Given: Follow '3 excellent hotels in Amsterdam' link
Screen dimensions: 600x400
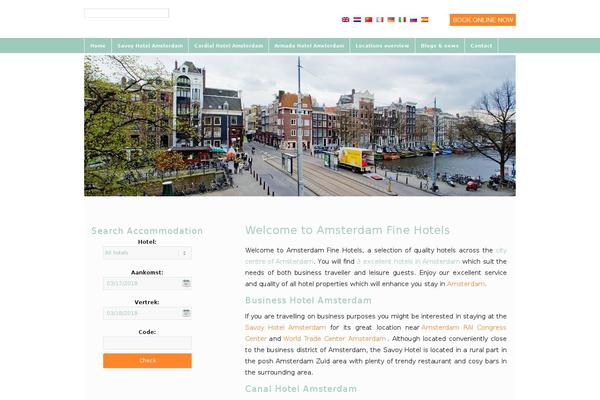Looking at the screenshot, I should point(408,261).
